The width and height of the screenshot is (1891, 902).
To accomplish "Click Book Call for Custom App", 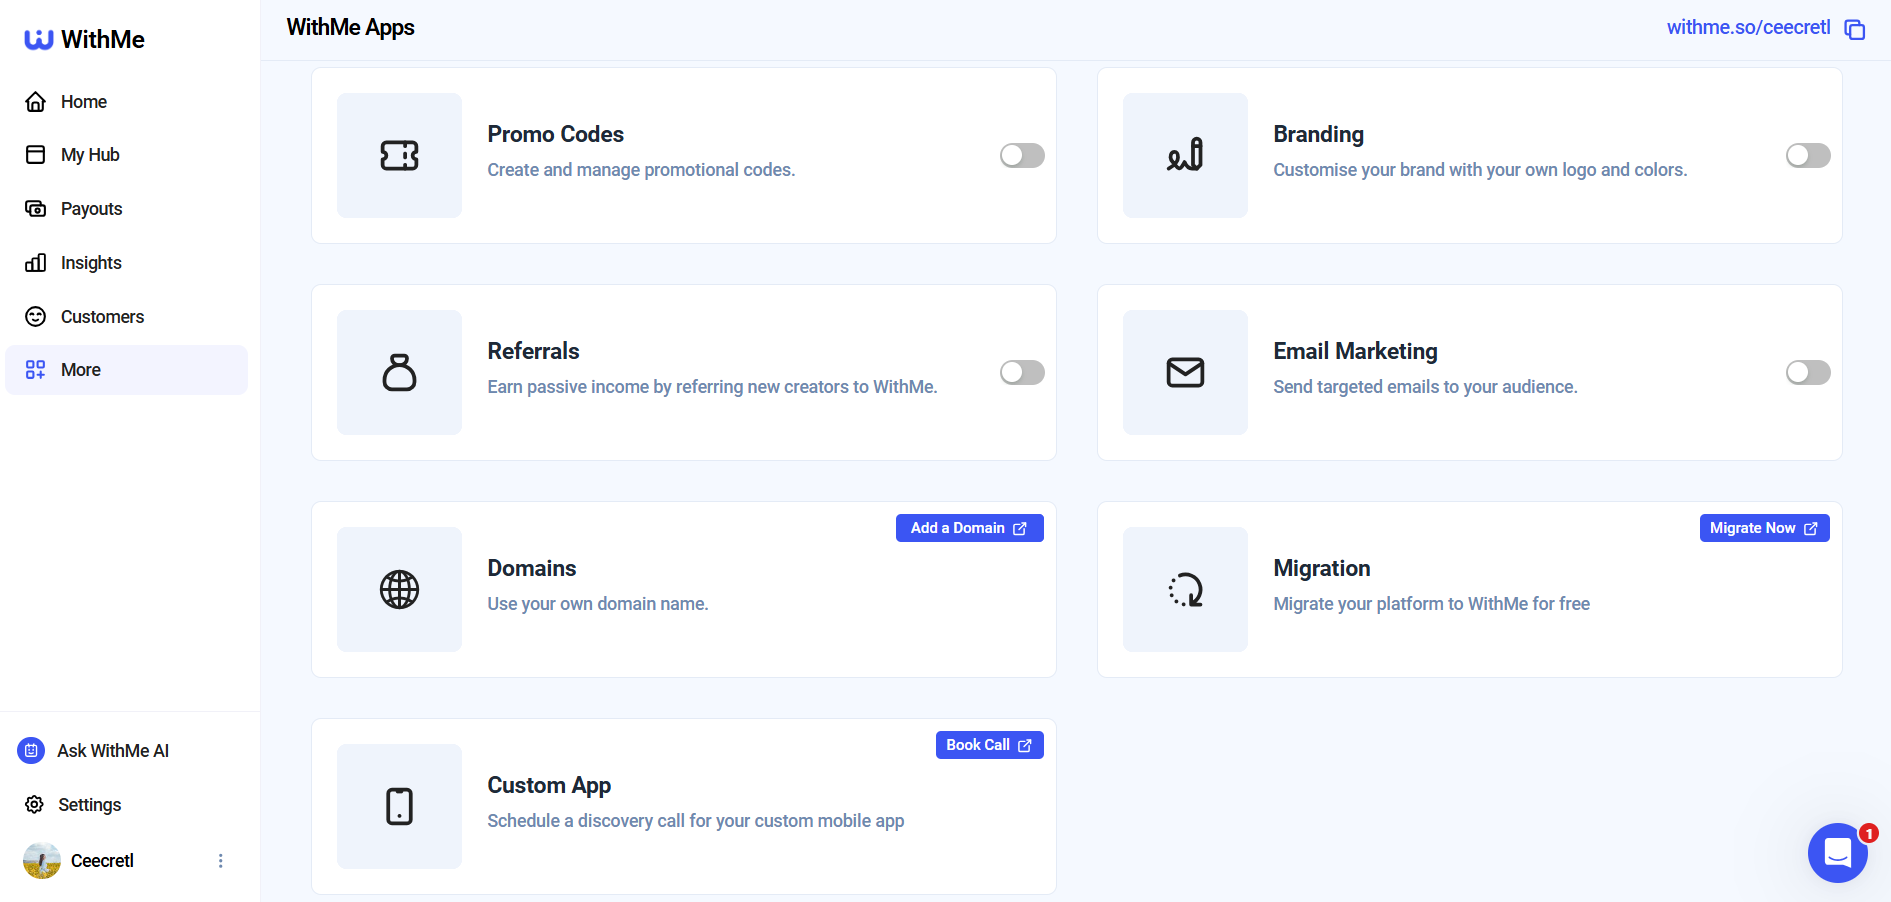I will pyautogui.click(x=988, y=744).
